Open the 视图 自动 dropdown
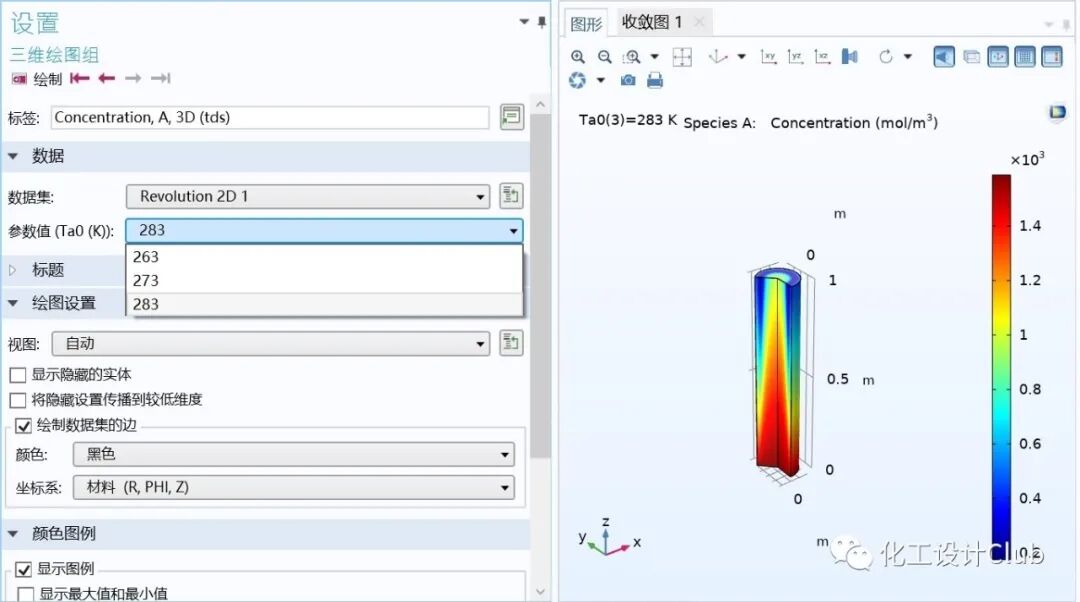The width and height of the screenshot is (1080, 602). [270, 344]
